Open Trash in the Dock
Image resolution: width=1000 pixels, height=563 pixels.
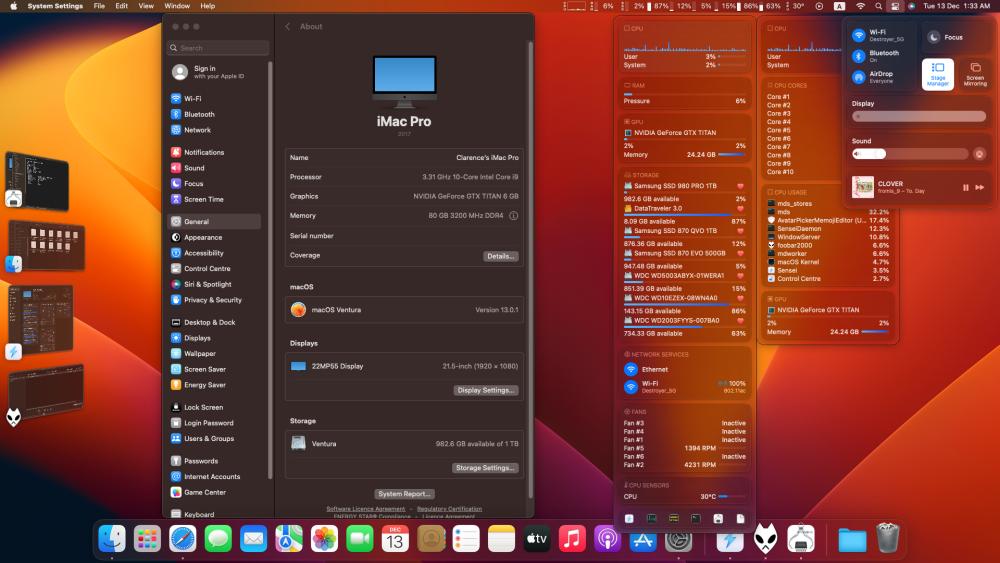888,539
